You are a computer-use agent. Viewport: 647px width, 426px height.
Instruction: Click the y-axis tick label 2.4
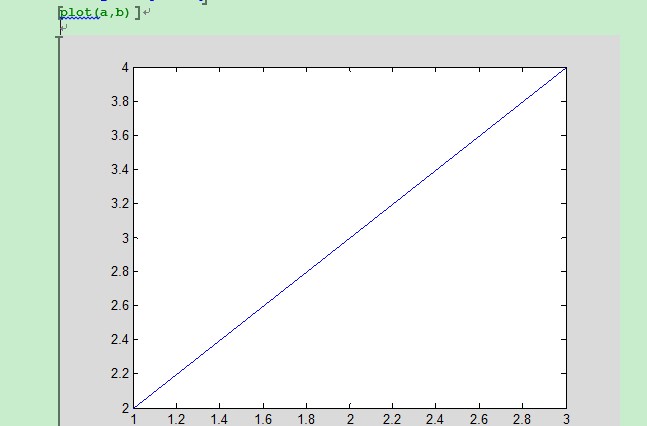pos(120,340)
